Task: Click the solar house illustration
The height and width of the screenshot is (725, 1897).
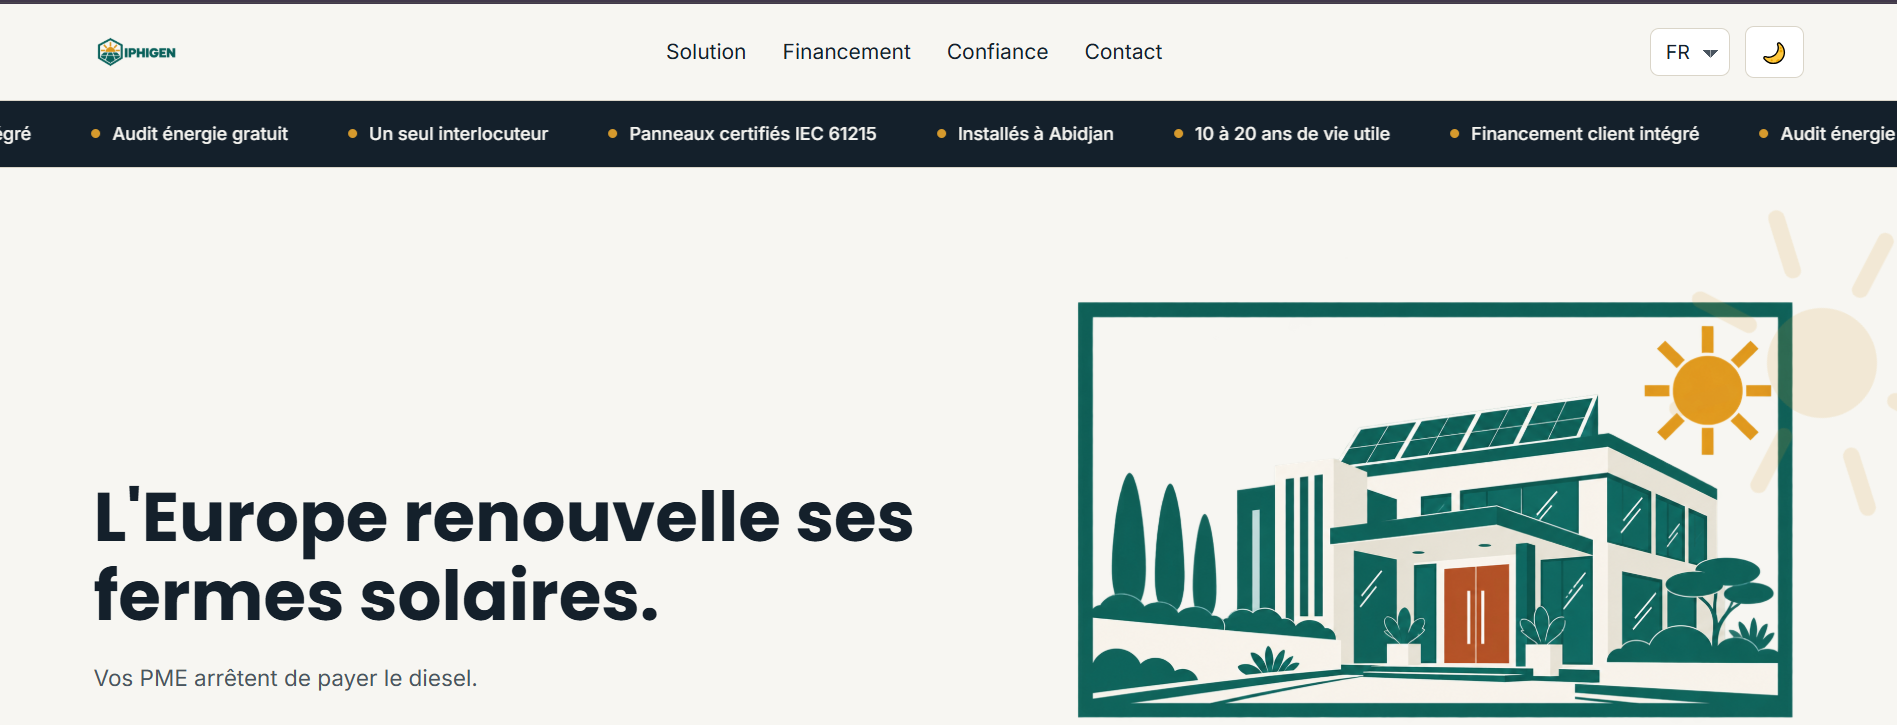Action: pos(1435,510)
